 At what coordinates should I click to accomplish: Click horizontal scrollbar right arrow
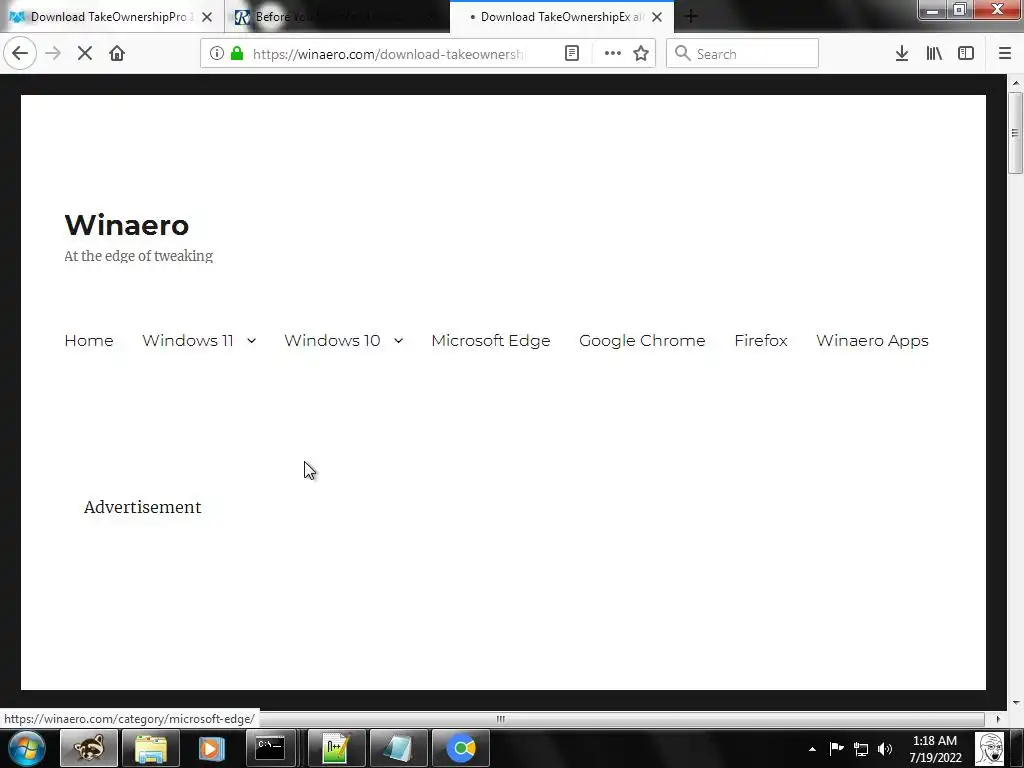click(x=998, y=719)
